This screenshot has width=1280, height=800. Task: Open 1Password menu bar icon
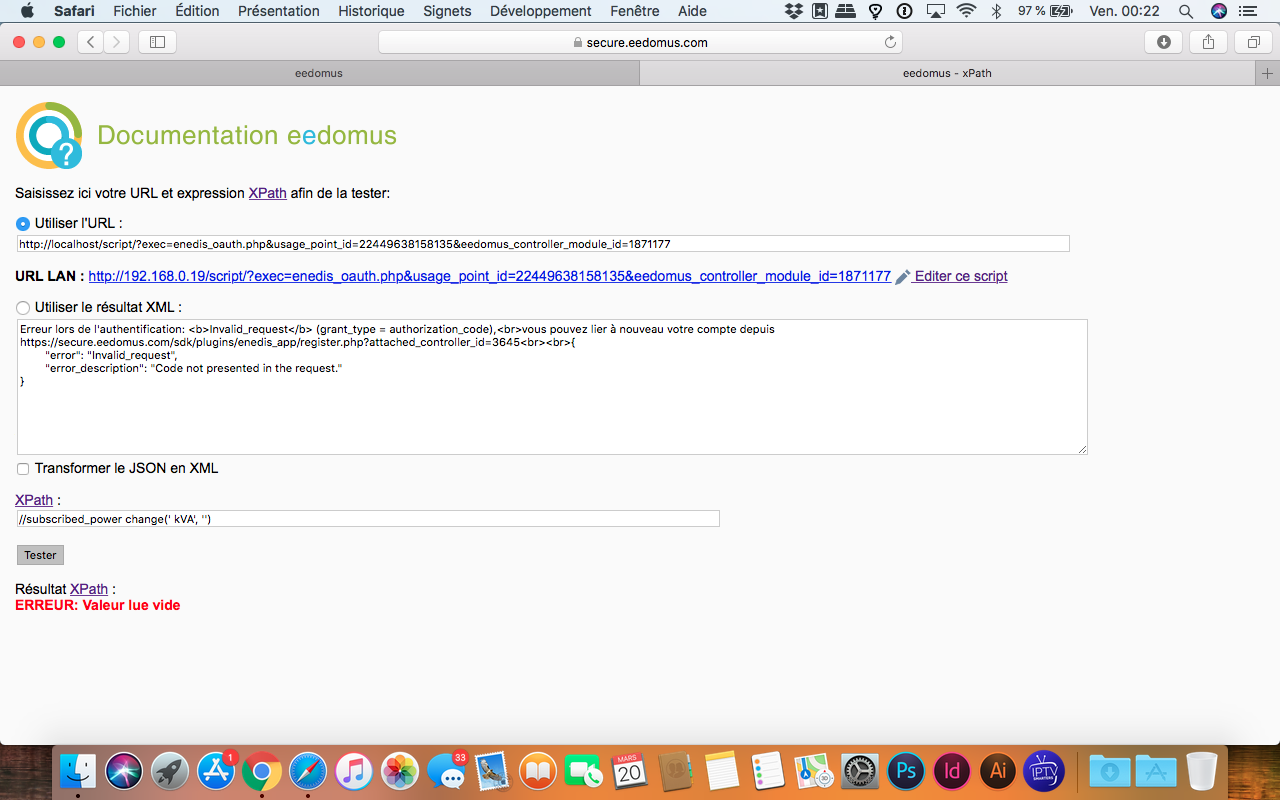point(905,11)
